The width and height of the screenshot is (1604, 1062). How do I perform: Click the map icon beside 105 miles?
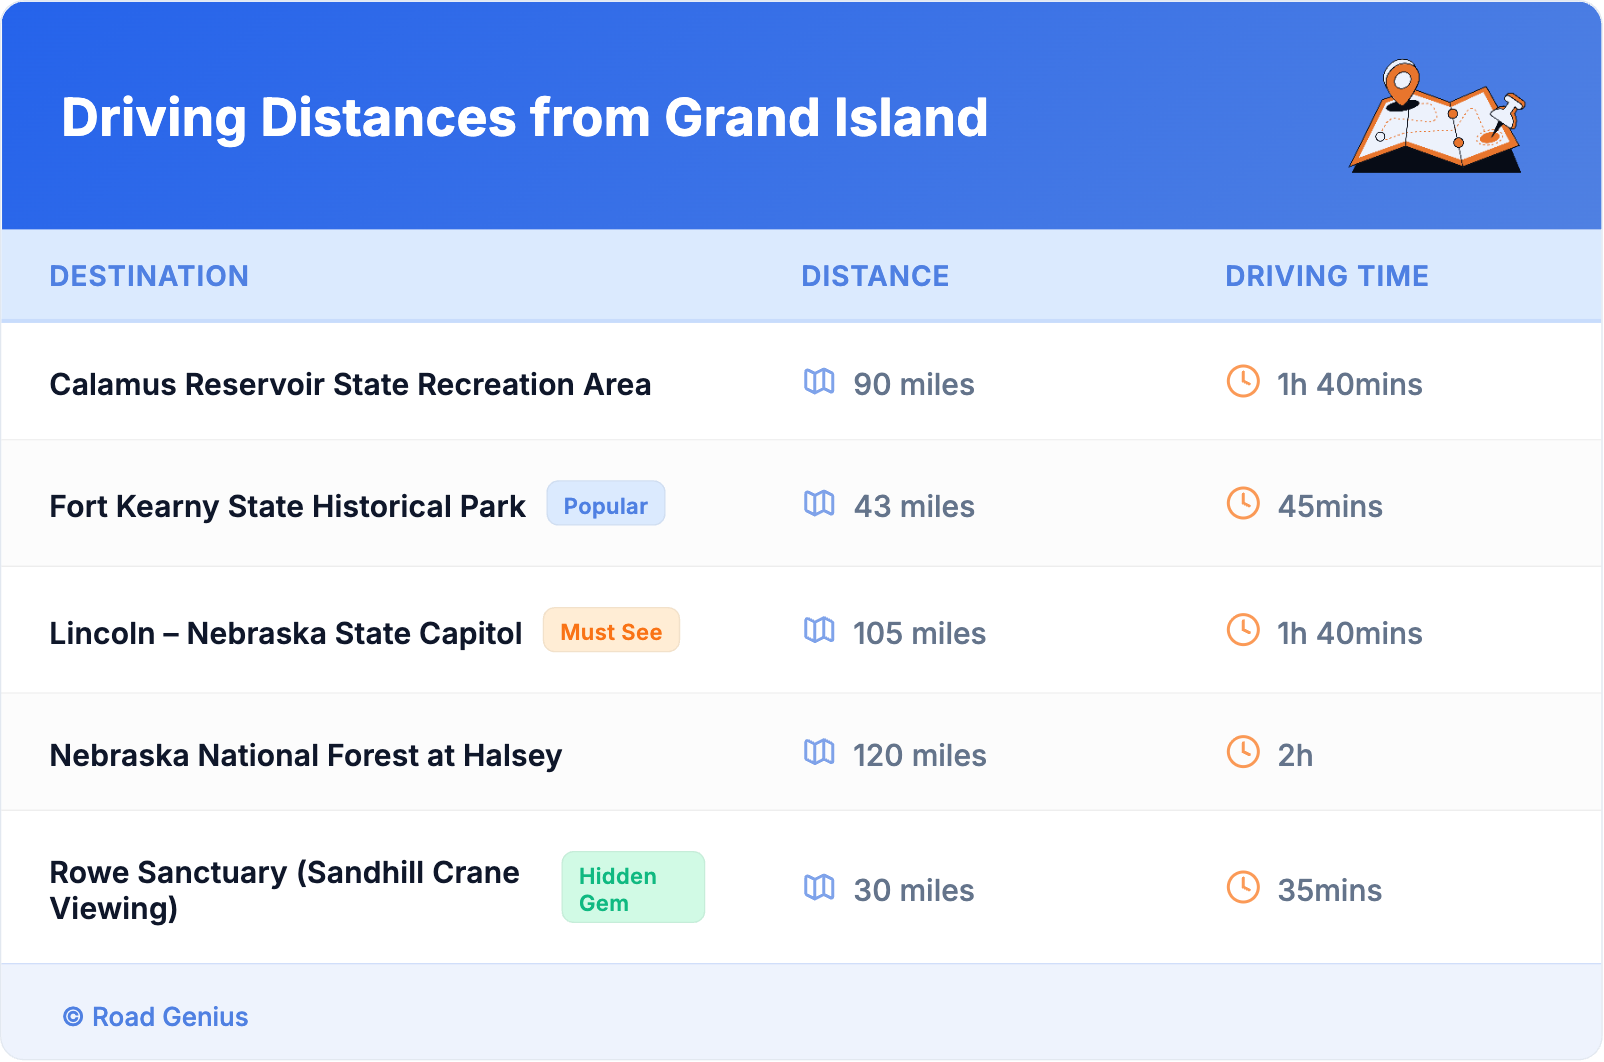[819, 631]
